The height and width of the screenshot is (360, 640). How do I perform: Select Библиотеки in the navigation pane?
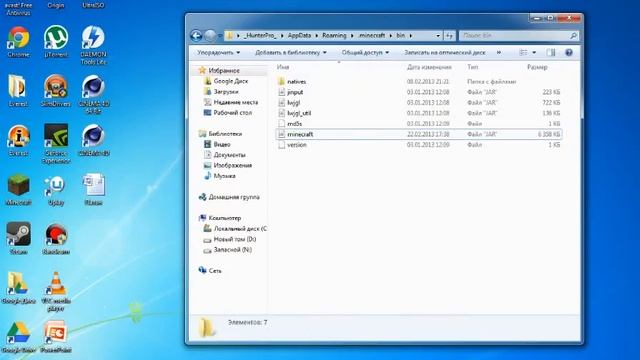(x=225, y=134)
